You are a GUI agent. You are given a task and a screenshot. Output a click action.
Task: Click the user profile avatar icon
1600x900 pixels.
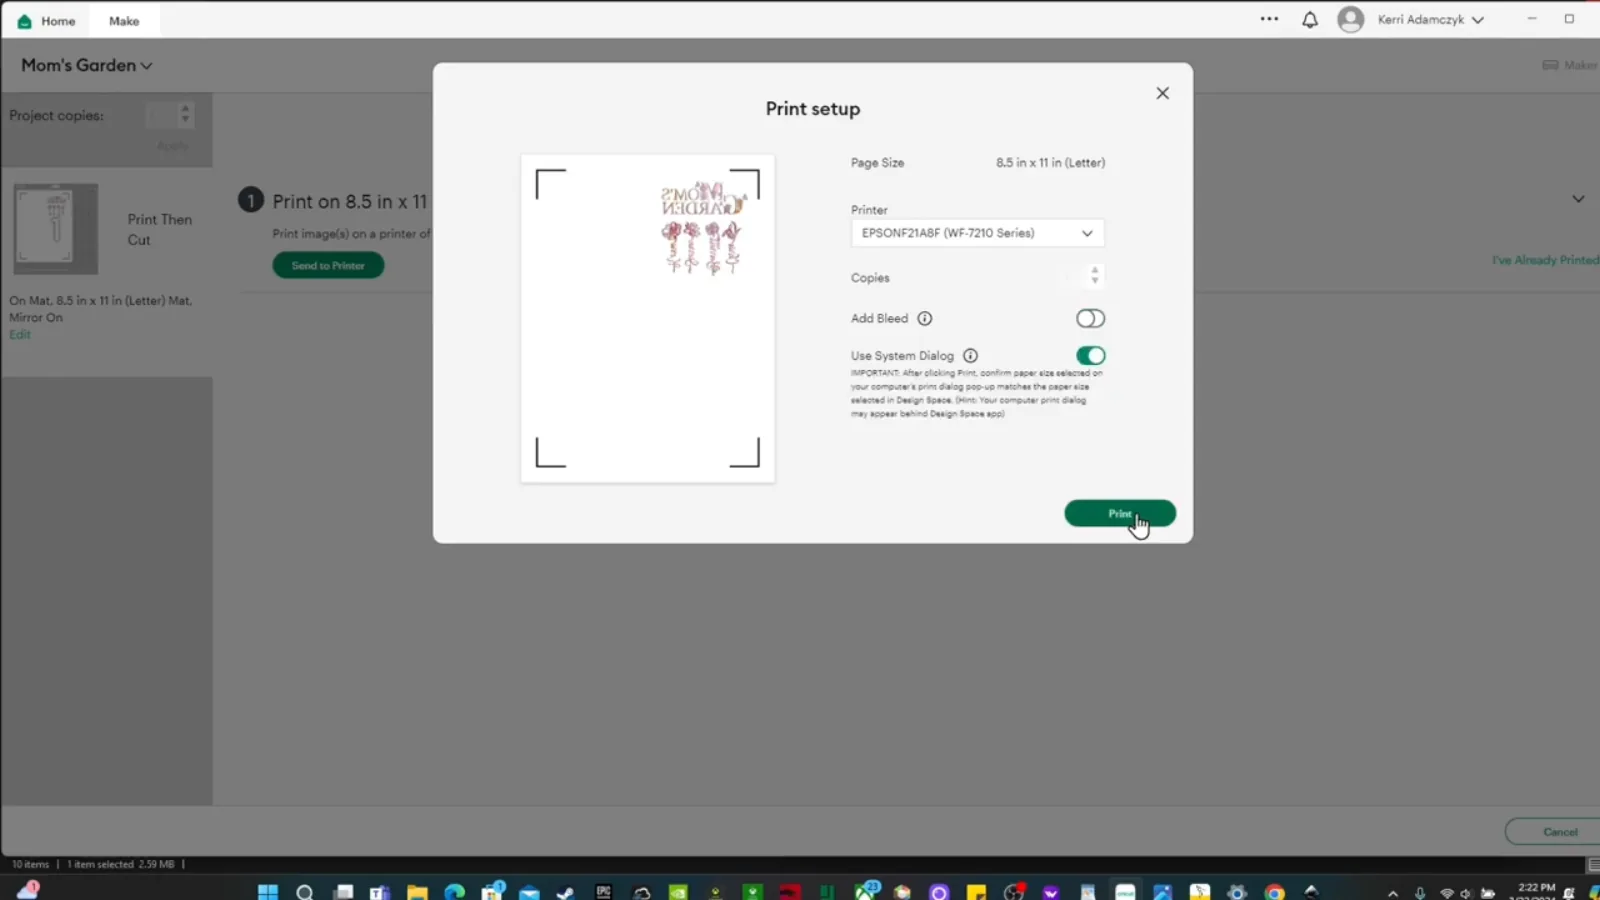coord(1351,20)
